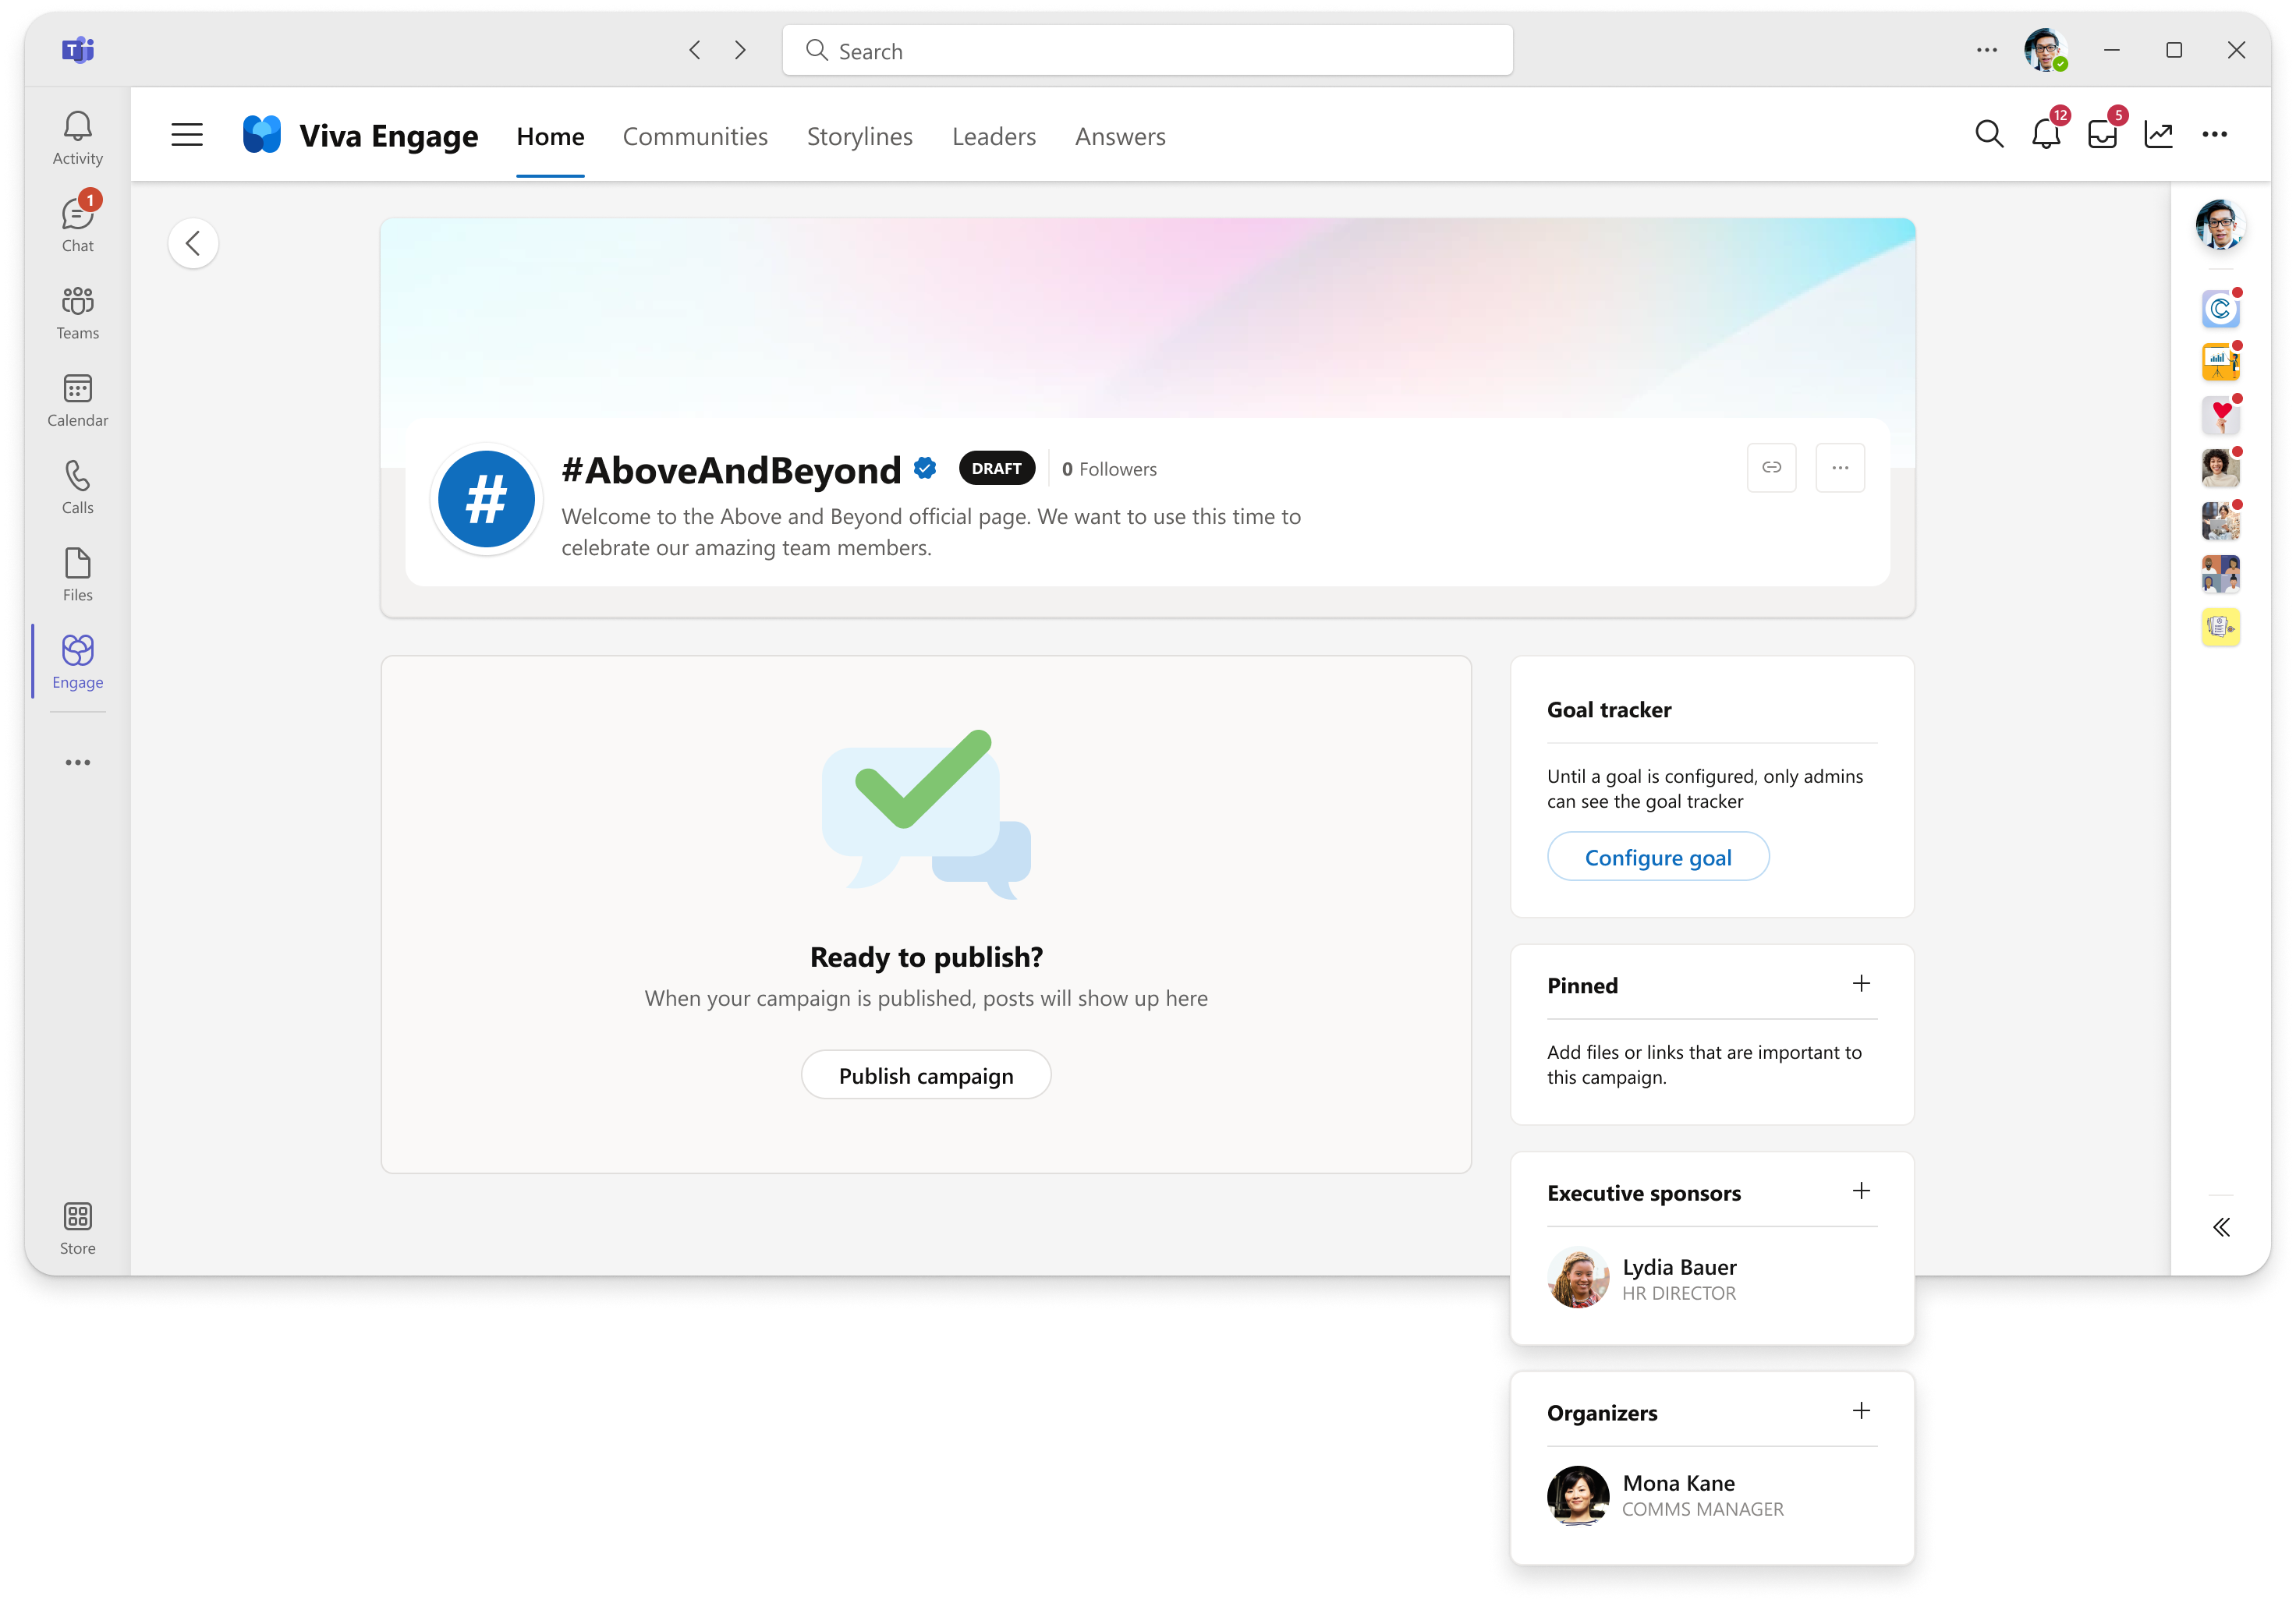Open the search panel in Engage
Image resolution: width=2296 pixels, height=1603 pixels.
click(1987, 134)
